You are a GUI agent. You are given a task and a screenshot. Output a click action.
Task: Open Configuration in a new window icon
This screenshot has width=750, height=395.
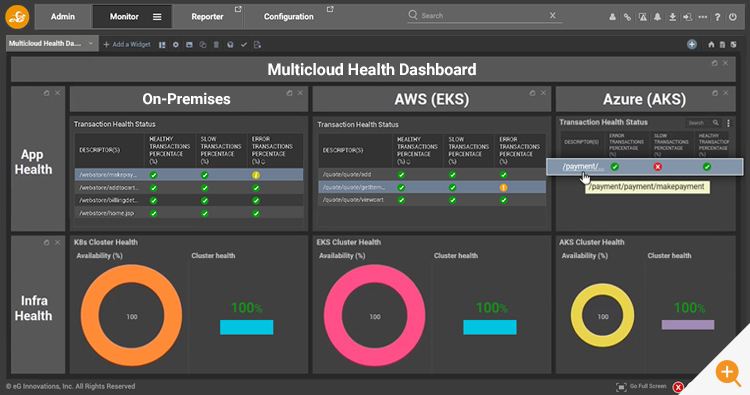coord(330,9)
